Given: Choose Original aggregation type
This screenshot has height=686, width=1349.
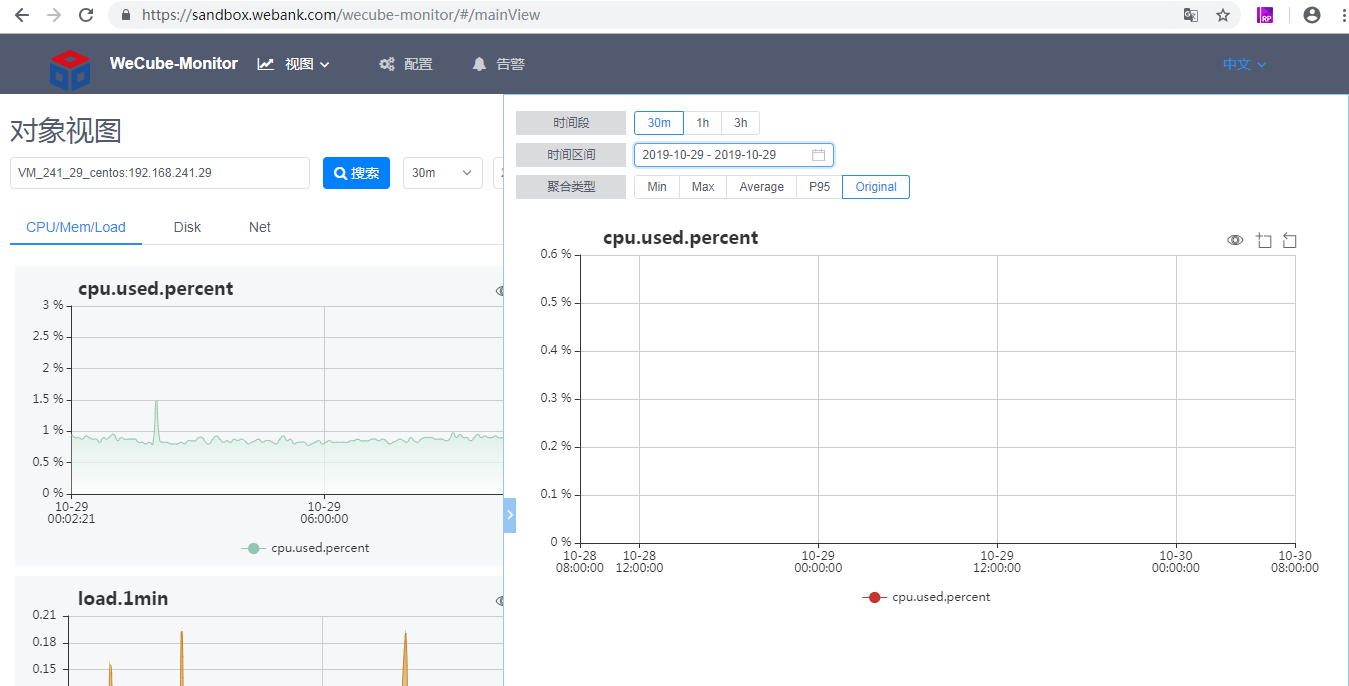Looking at the screenshot, I should [x=876, y=187].
